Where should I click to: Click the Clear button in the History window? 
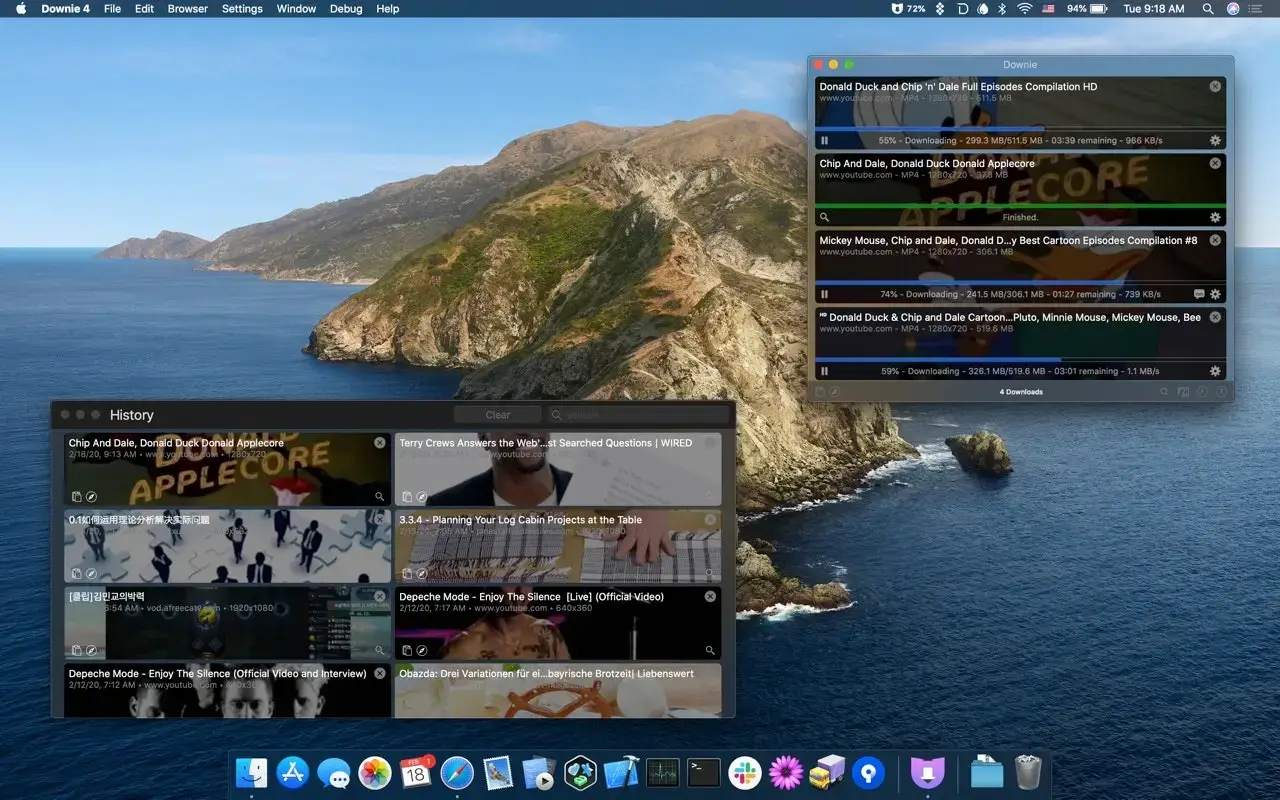(496, 414)
